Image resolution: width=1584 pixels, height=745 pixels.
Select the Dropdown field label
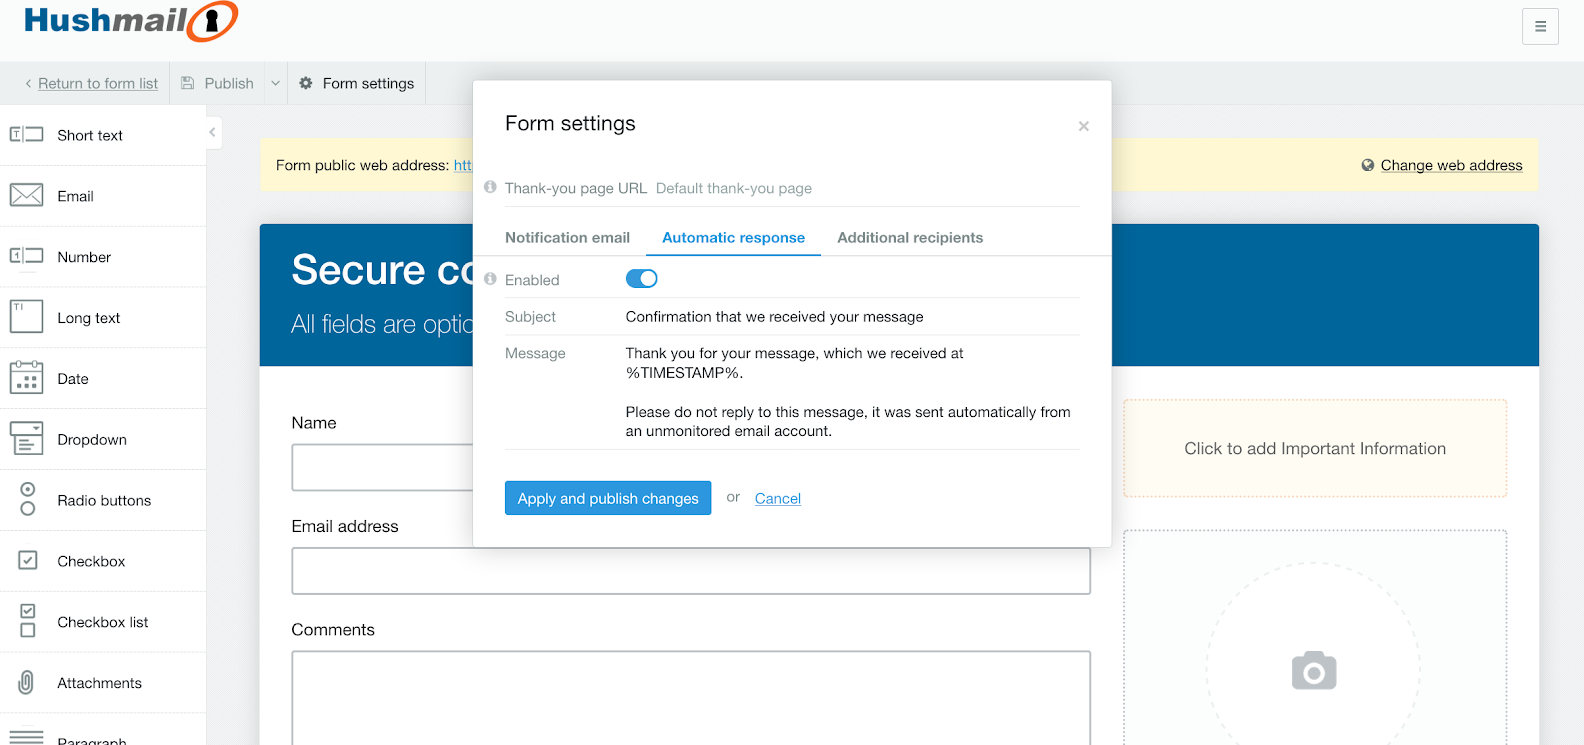pos(92,440)
